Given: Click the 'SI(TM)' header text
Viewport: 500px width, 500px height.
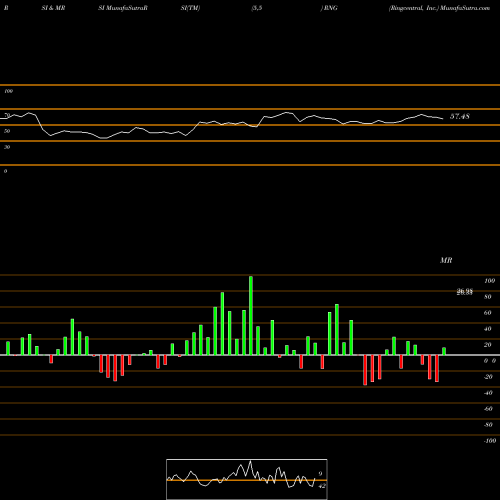Looking at the screenshot, I should (190, 8).
